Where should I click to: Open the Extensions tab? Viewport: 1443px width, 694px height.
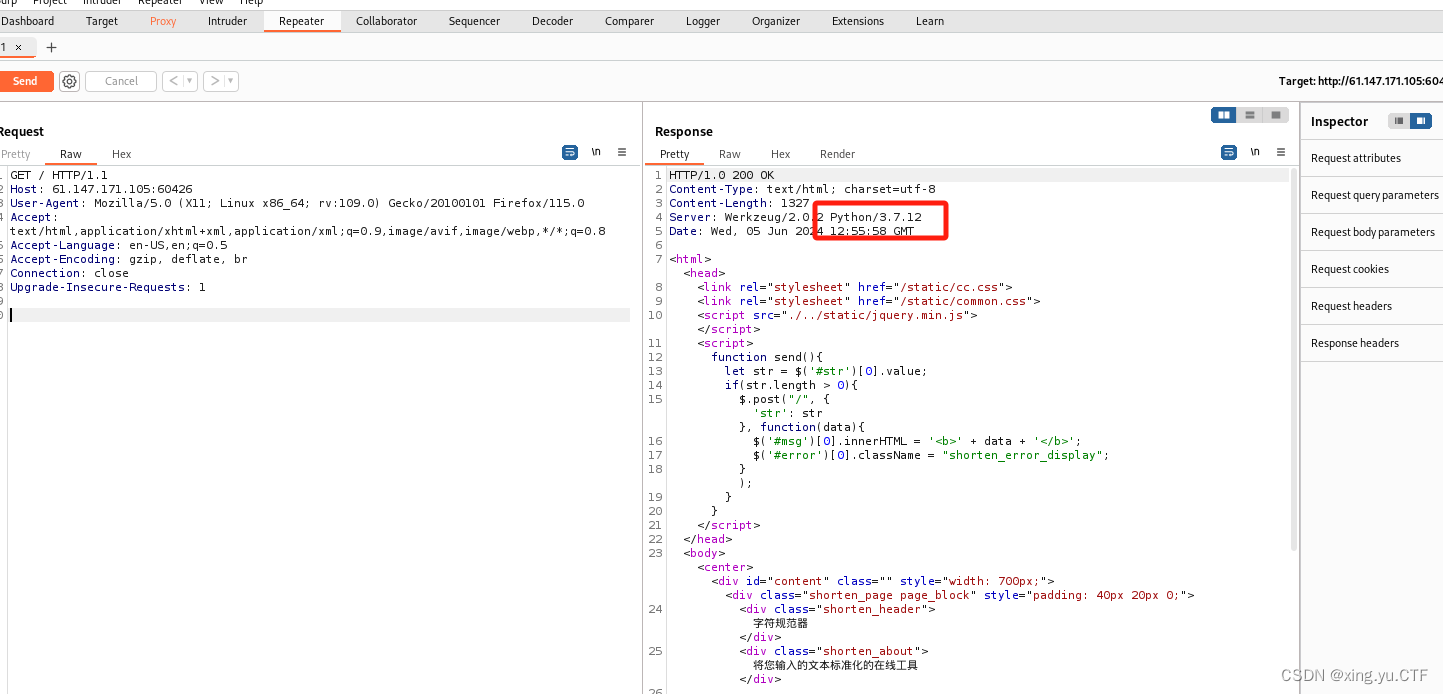click(x=858, y=21)
